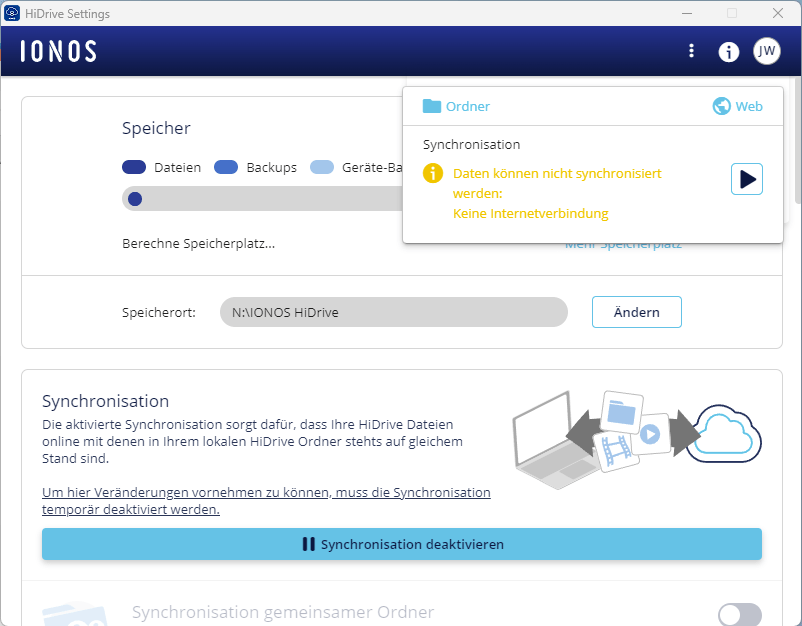Click the Speicherort path field
This screenshot has width=802, height=626.
tap(393, 312)
